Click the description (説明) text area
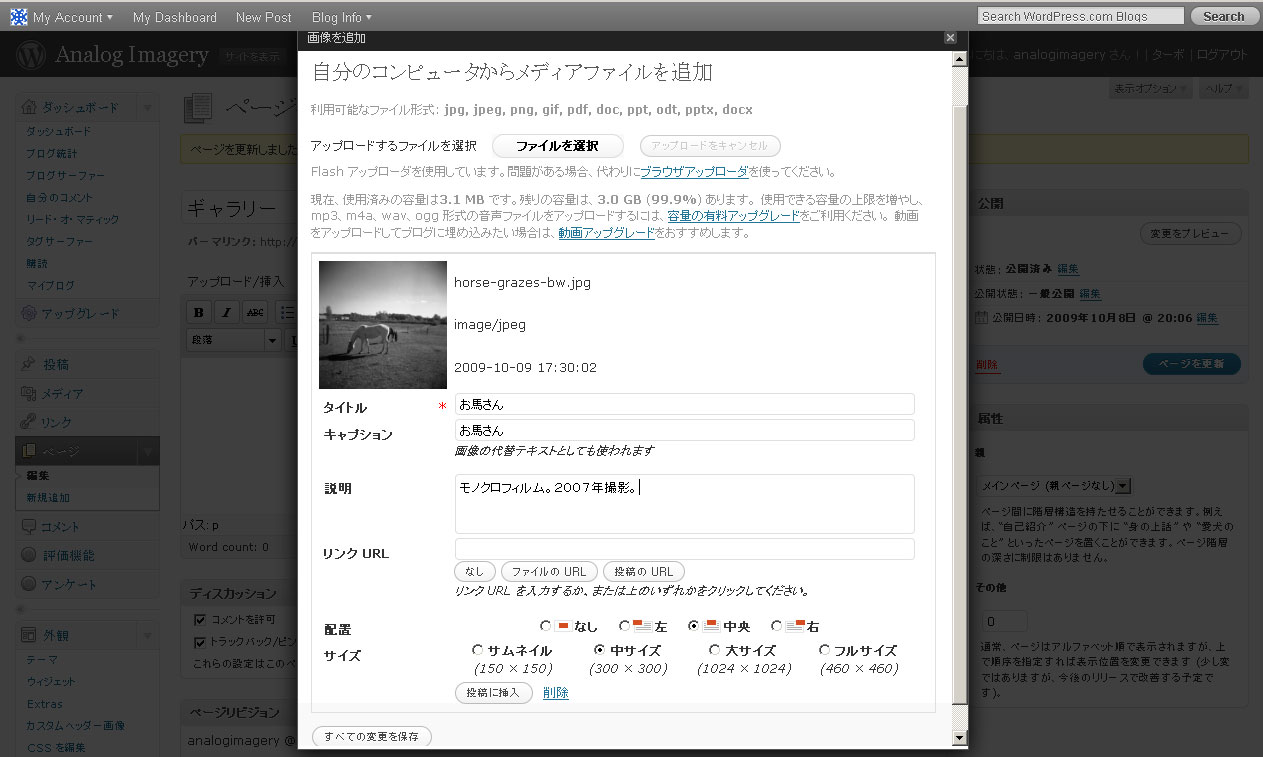The width and height of the screenshot is (1263, 757). [x=684, y=504]
